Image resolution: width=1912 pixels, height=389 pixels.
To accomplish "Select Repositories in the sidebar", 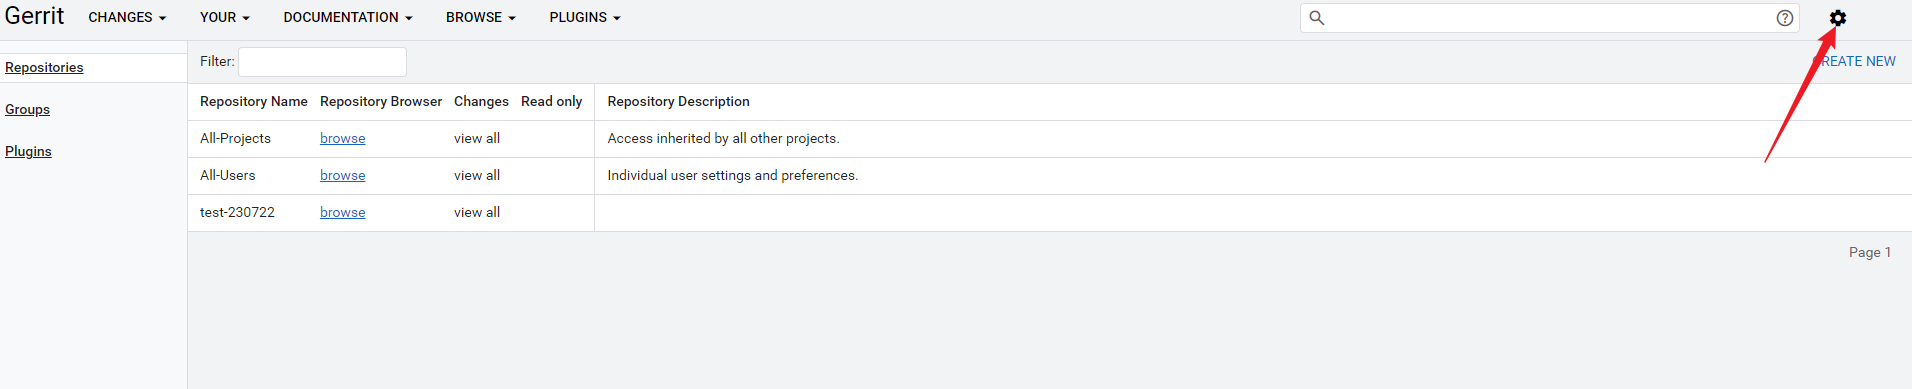I will pos(44,68).
